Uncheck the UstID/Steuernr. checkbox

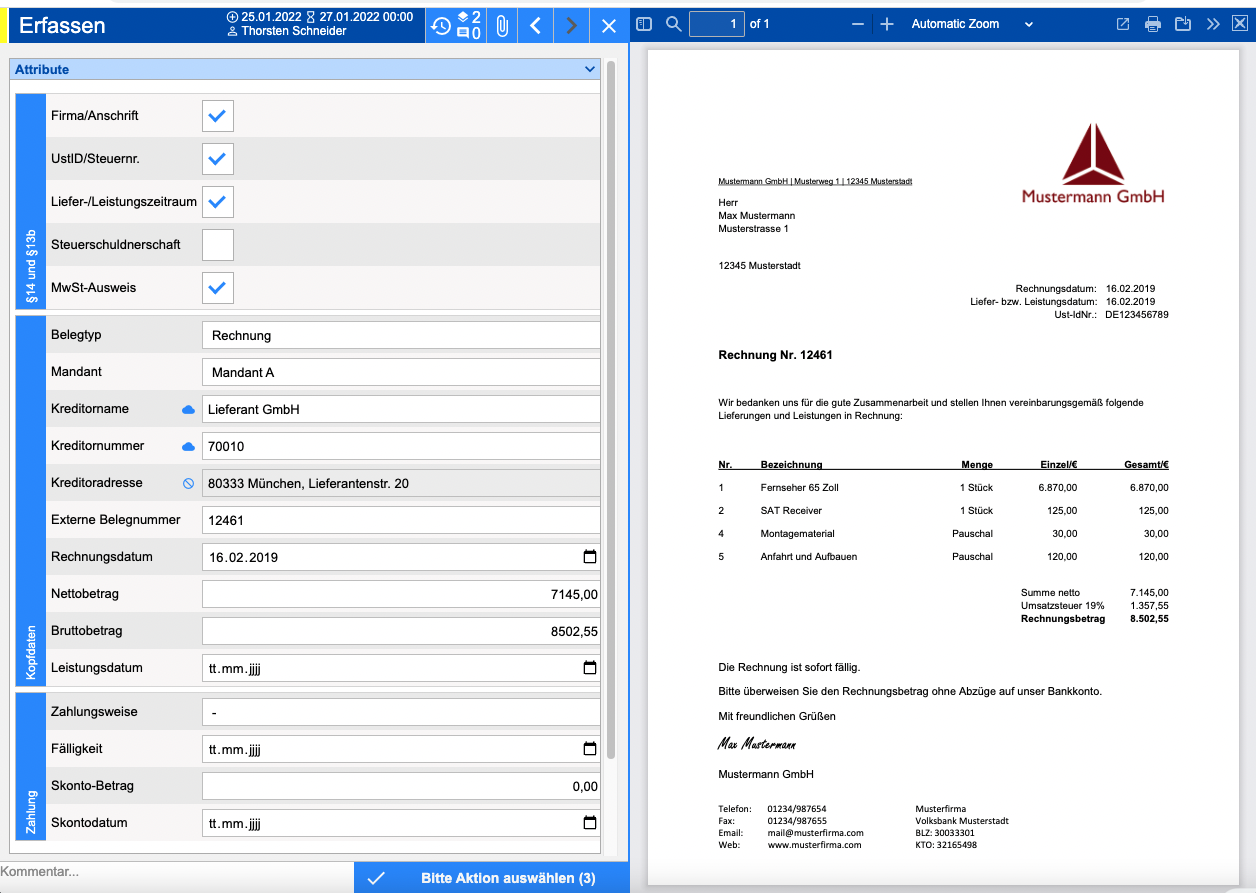[218, 159]
